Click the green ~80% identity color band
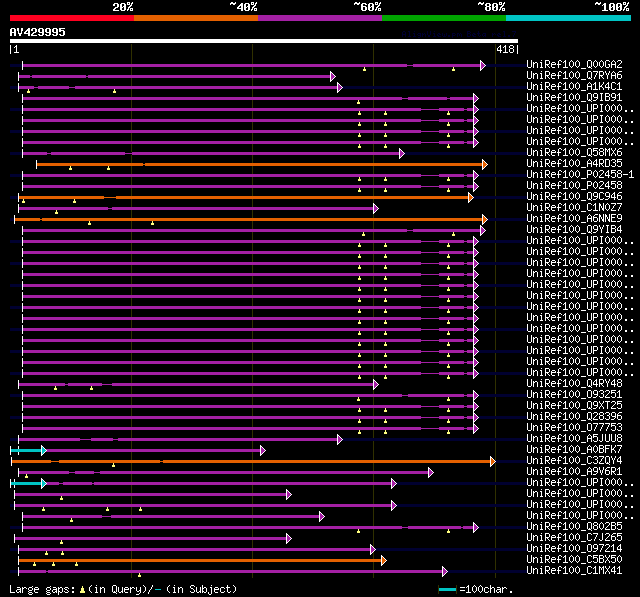 (444, 18)
